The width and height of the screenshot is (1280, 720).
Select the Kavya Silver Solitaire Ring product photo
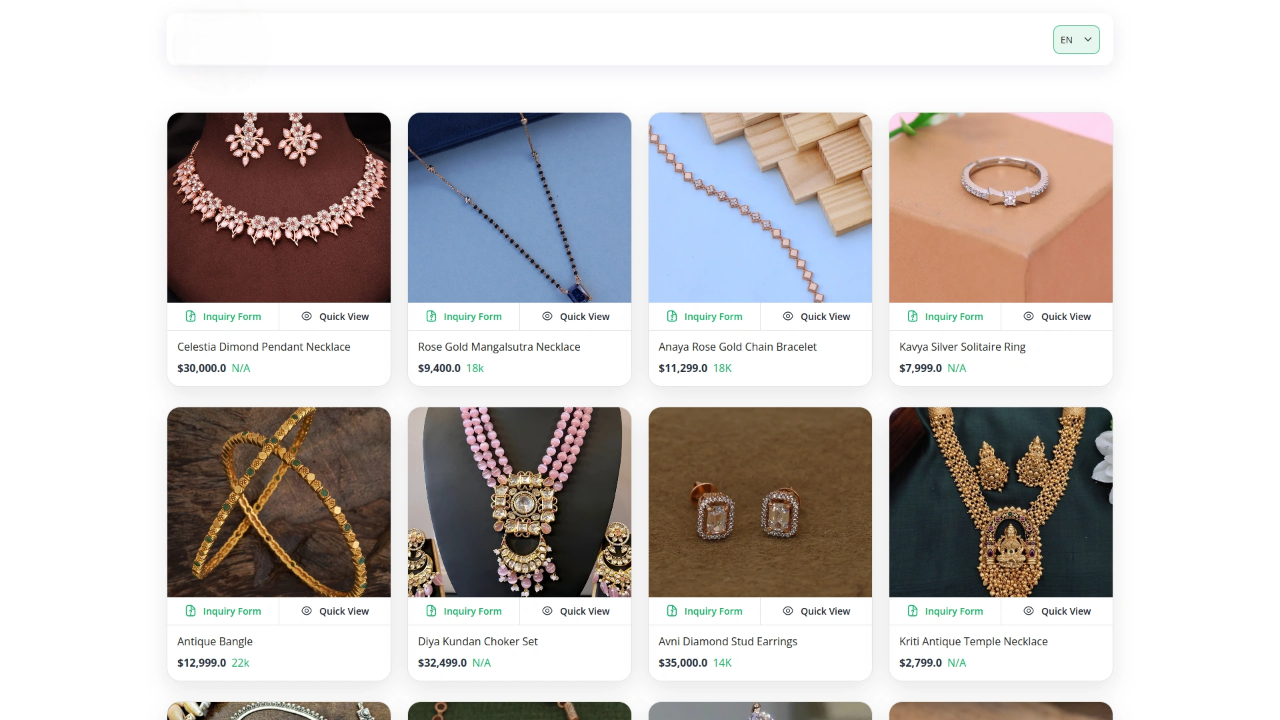coord(1001,207)
